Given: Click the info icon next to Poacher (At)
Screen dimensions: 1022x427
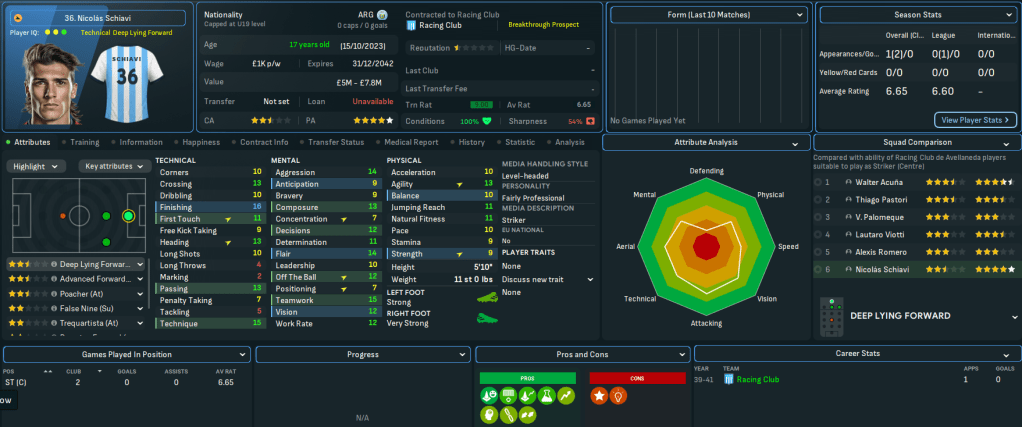Looking at the screenshot, I should (55, 294).
